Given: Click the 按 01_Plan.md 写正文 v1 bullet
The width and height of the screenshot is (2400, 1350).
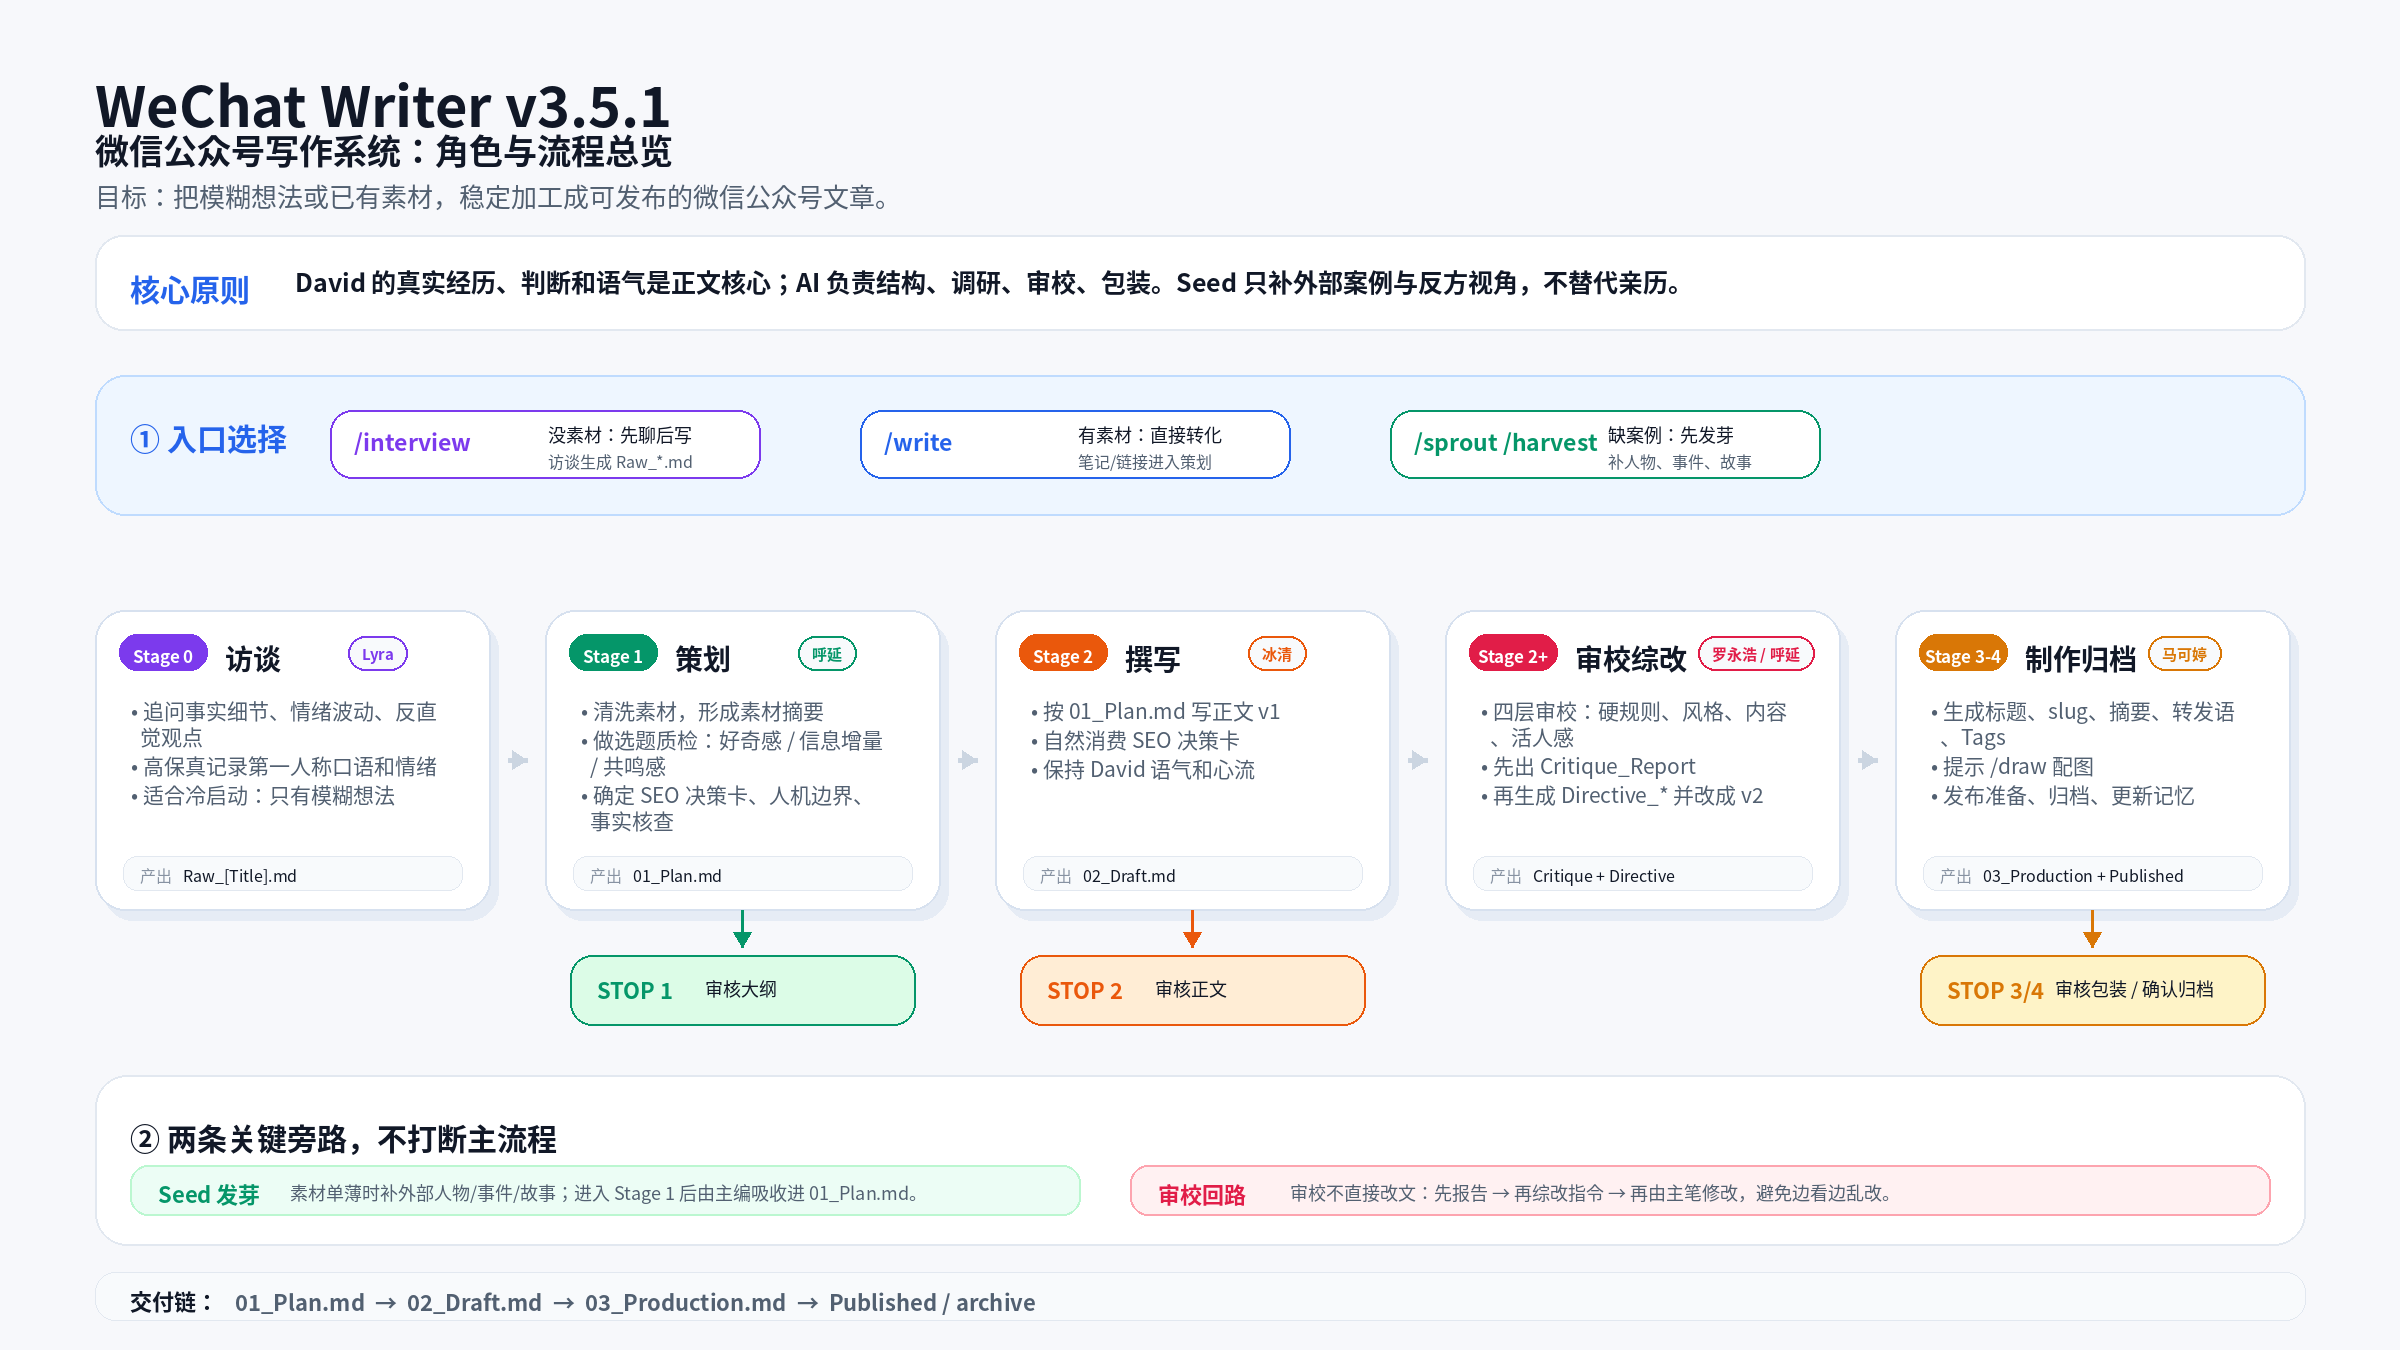Looking at the screenshot, I should pos(1155,711).
